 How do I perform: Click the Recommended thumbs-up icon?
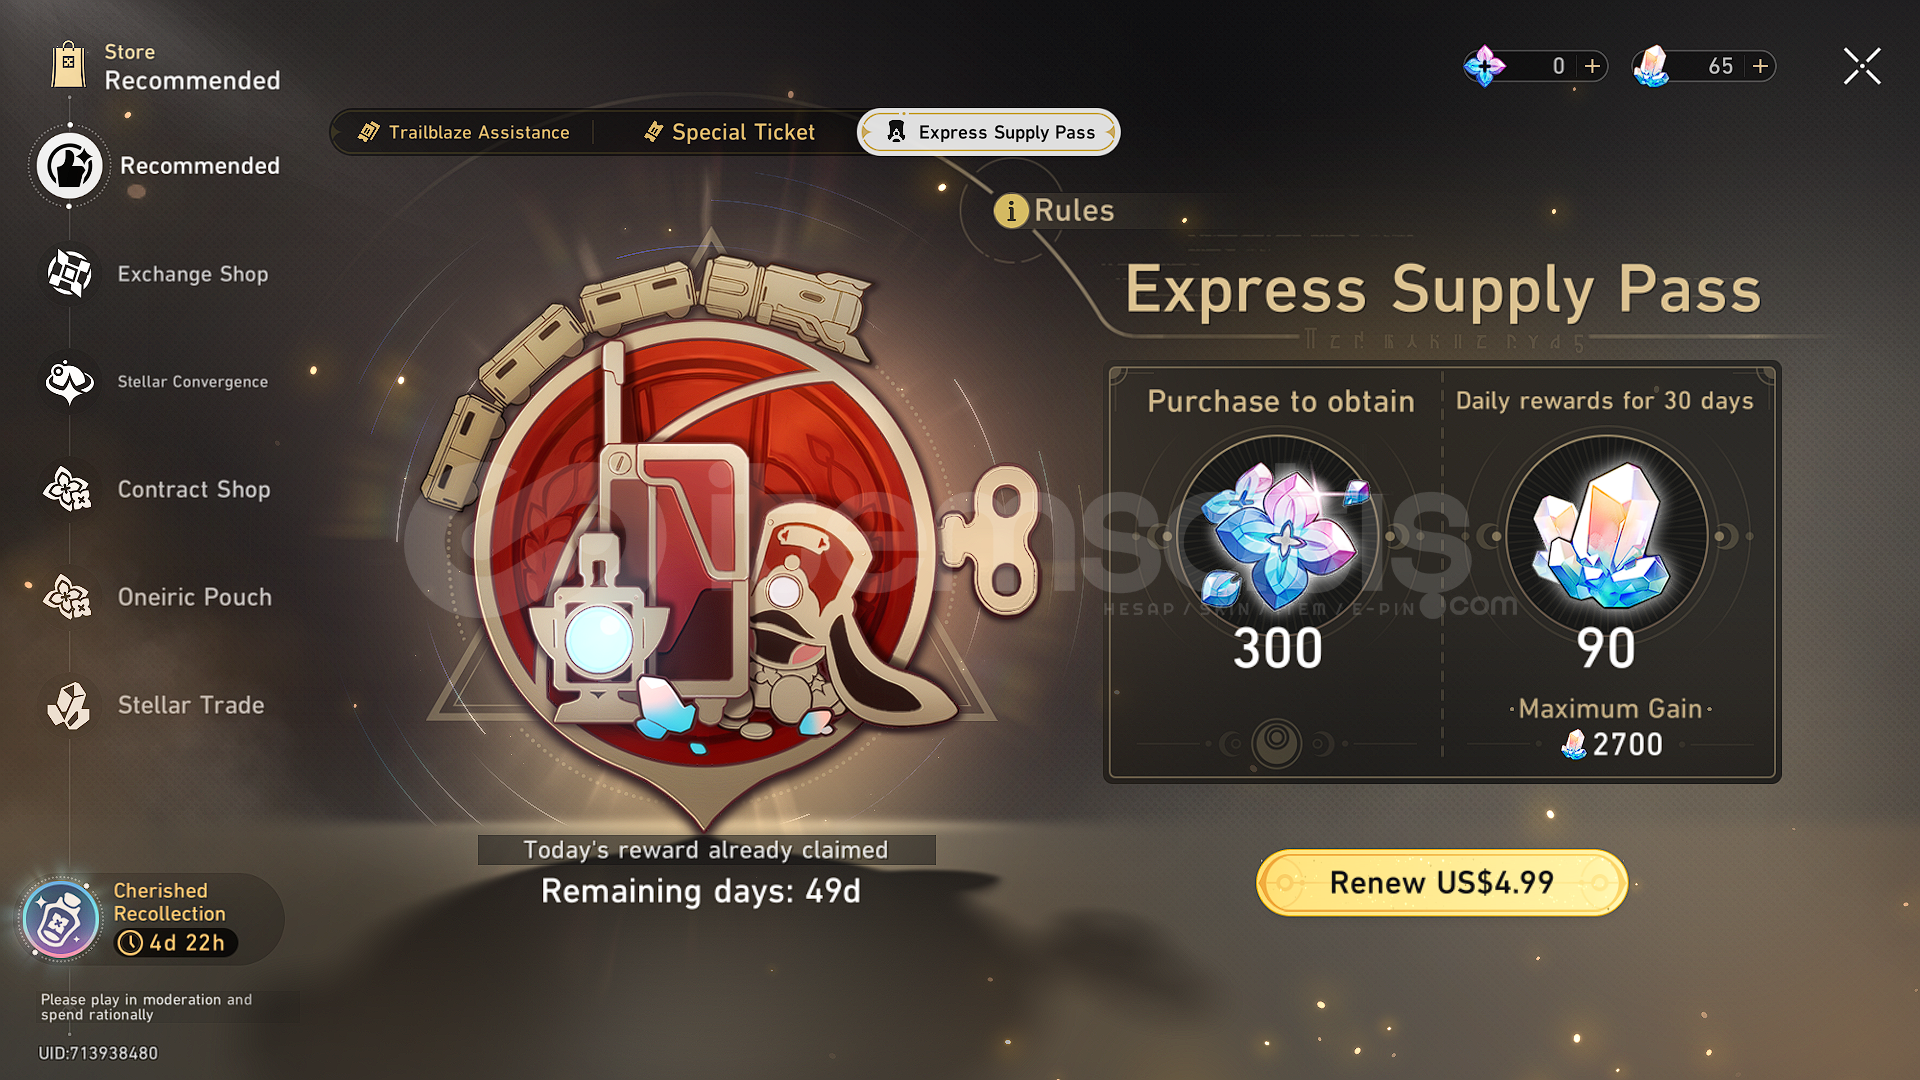(x=69, y=166)
